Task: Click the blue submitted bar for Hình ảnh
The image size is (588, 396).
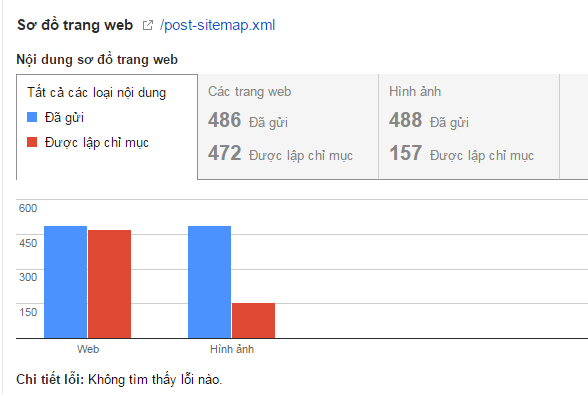Action: click(209, 282)
